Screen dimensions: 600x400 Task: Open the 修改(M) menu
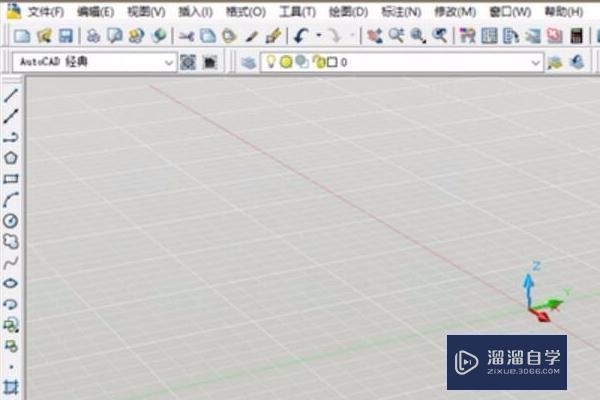[x=455, y=12]
